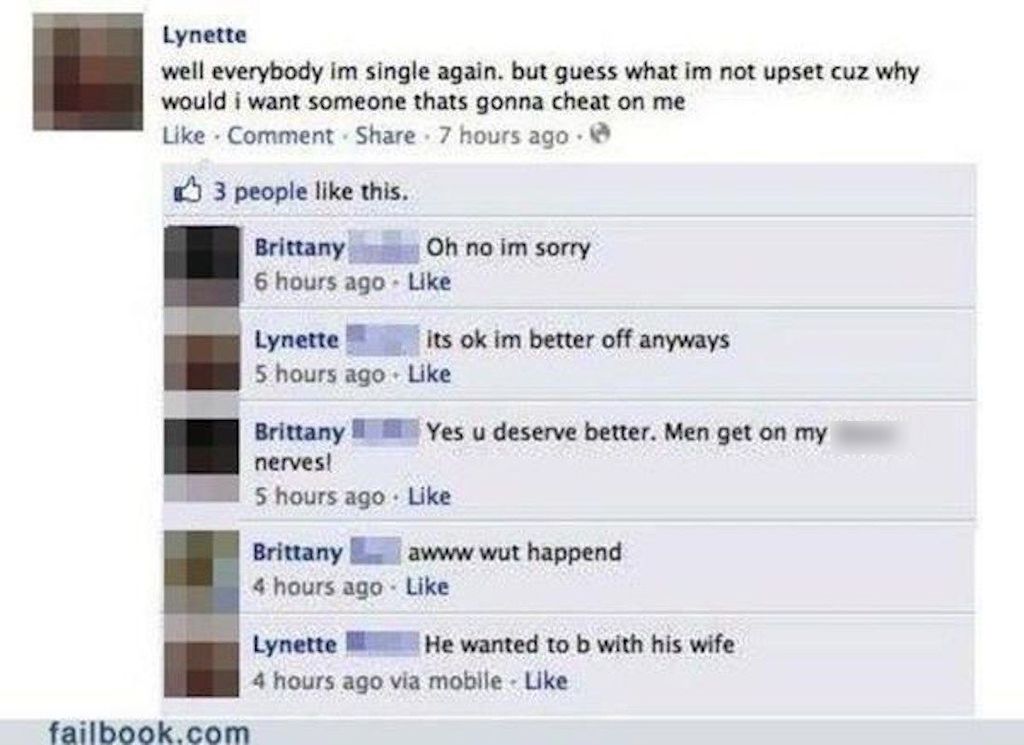Like Brittany's 'Oh no im sorry' comment

tap(429, 281)
